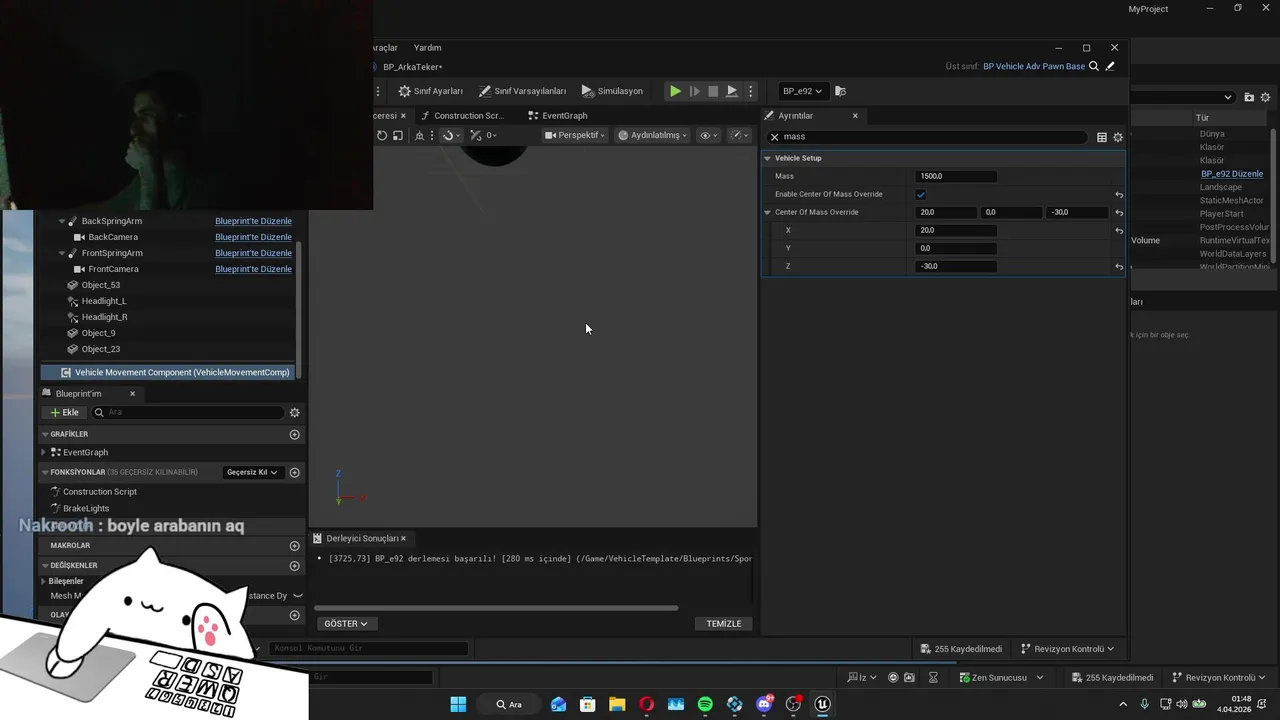Add new graph with GRAFİKLER plus
This screenshot has width=1280, height=720.
294,434
